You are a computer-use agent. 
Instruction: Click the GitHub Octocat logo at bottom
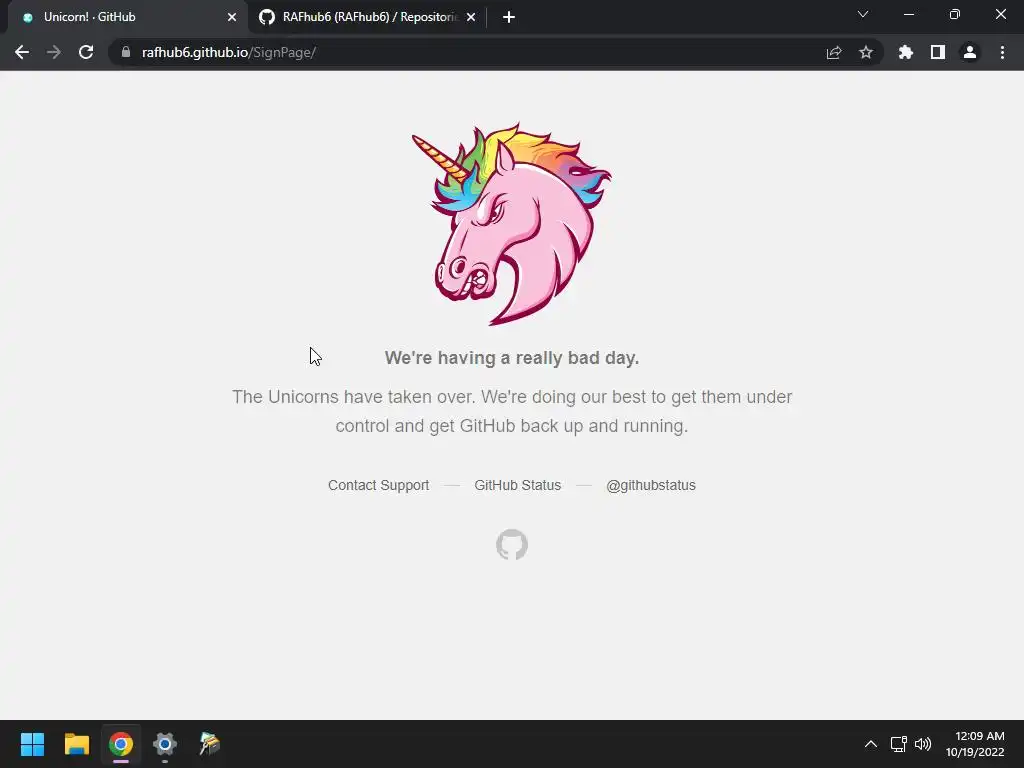[512, 545]
